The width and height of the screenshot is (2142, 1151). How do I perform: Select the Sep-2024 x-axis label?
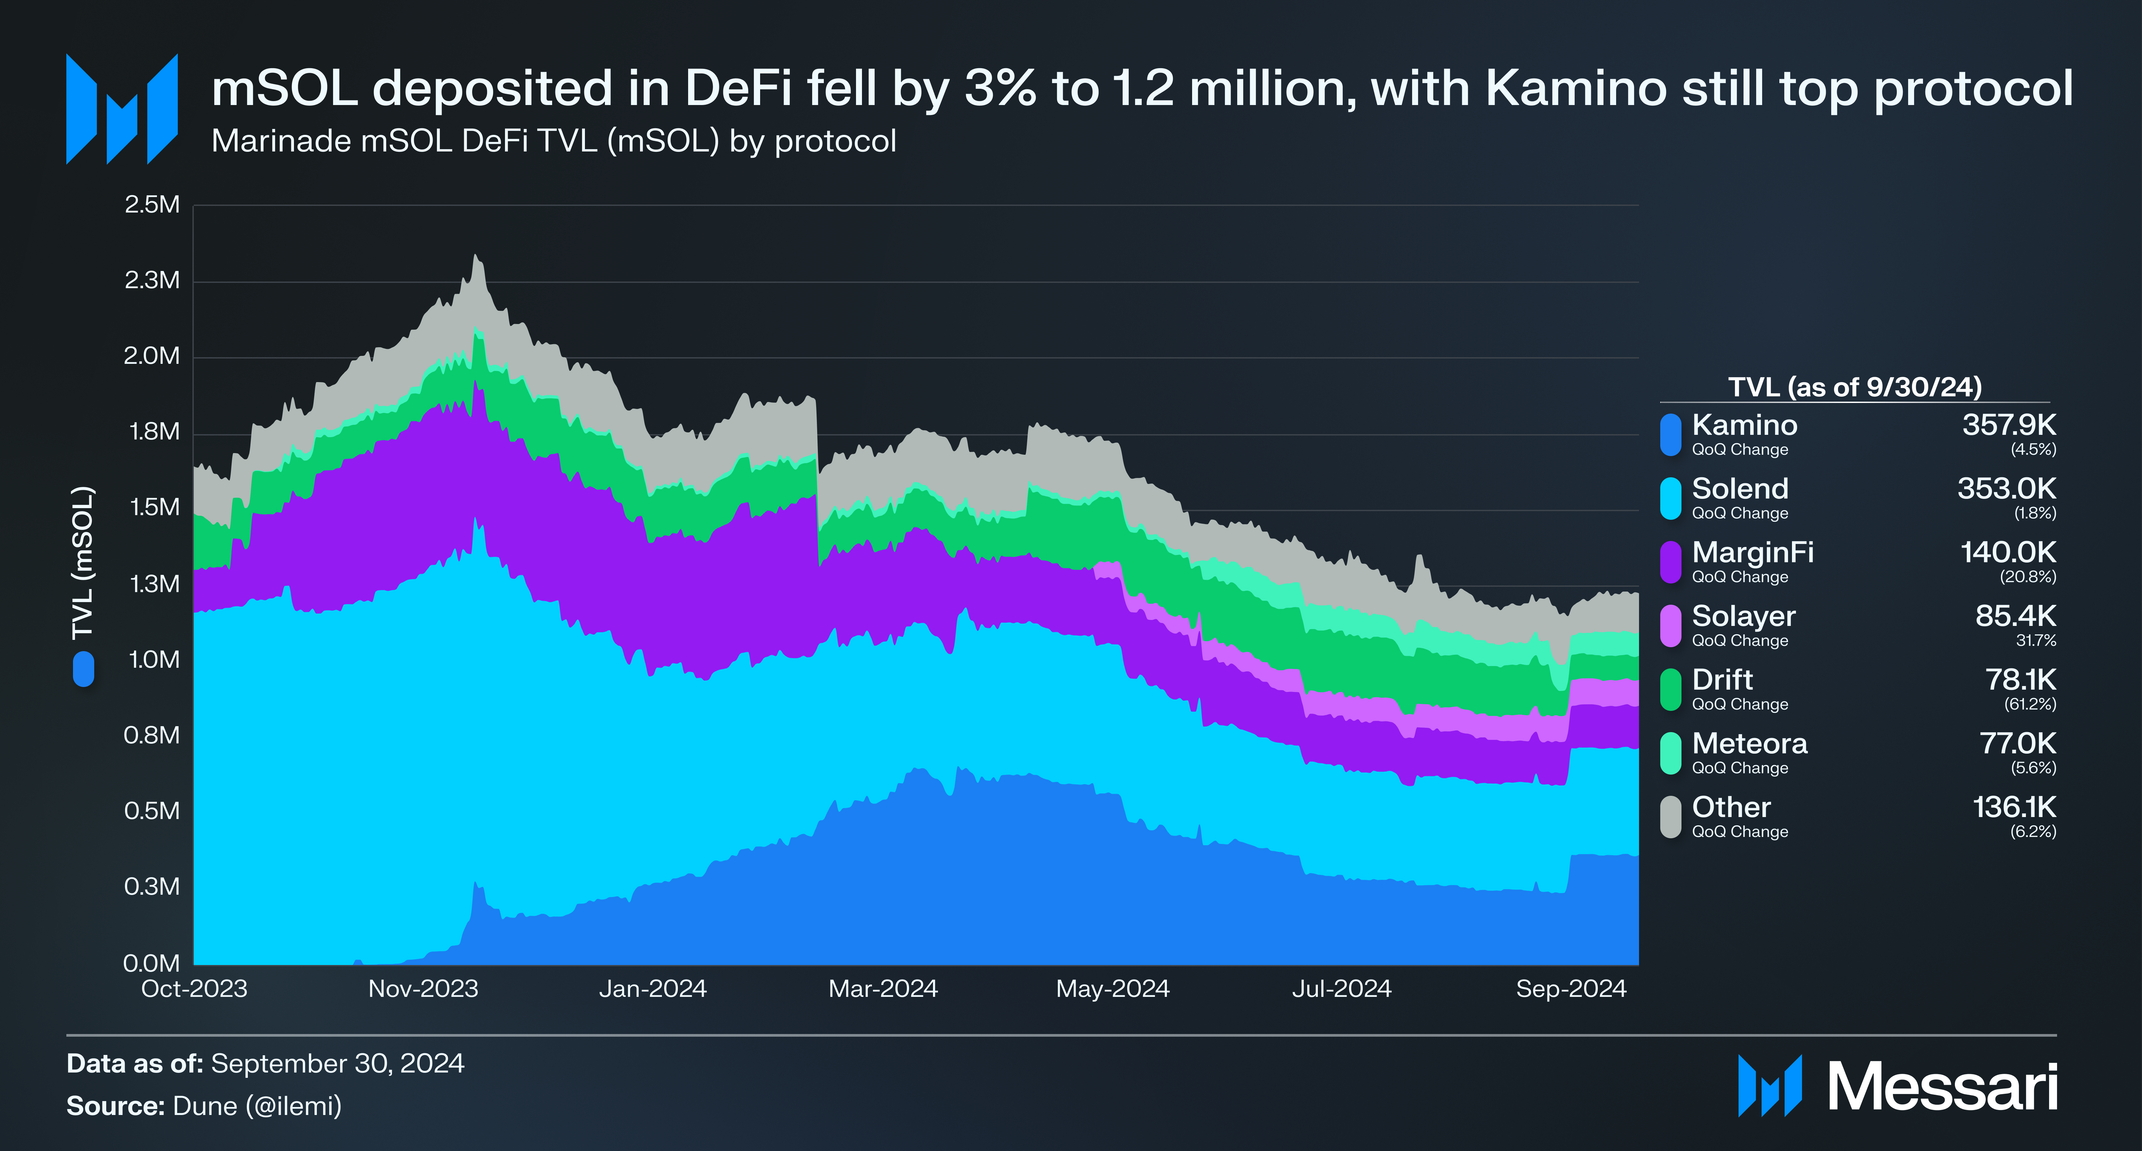[x=1571, y=989]
